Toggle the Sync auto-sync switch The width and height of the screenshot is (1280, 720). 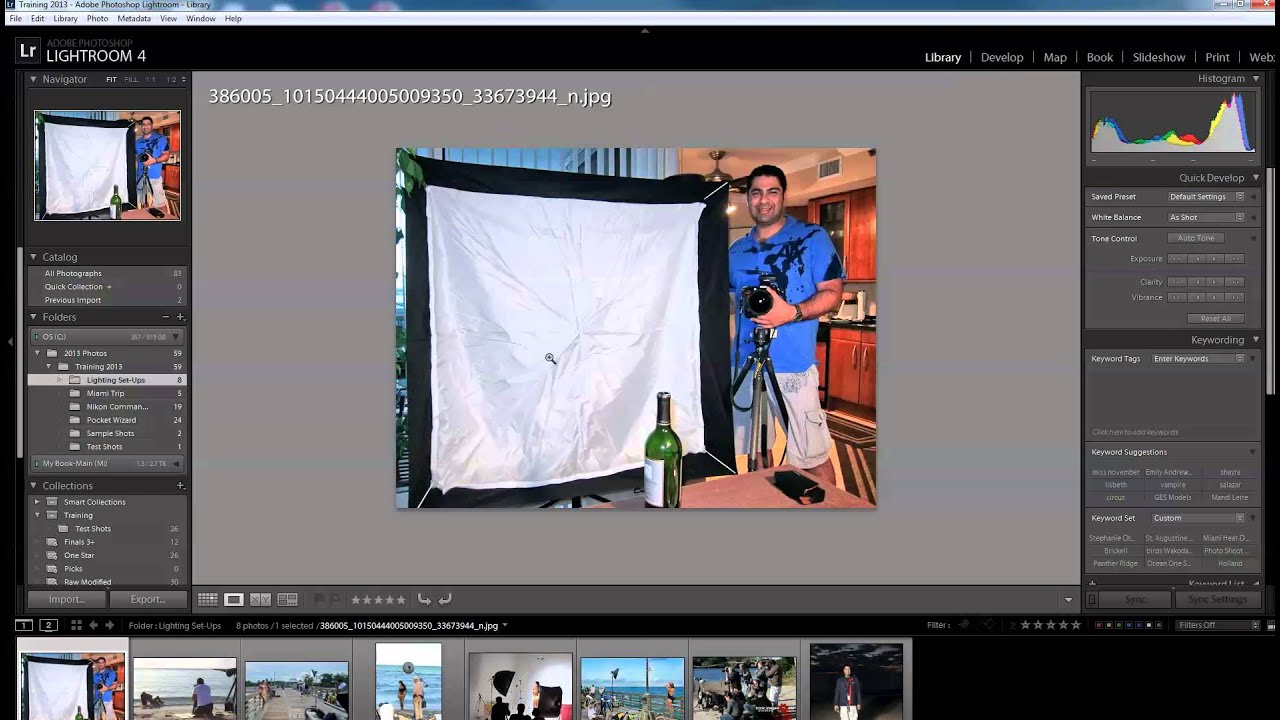[x=1092, y=599]
